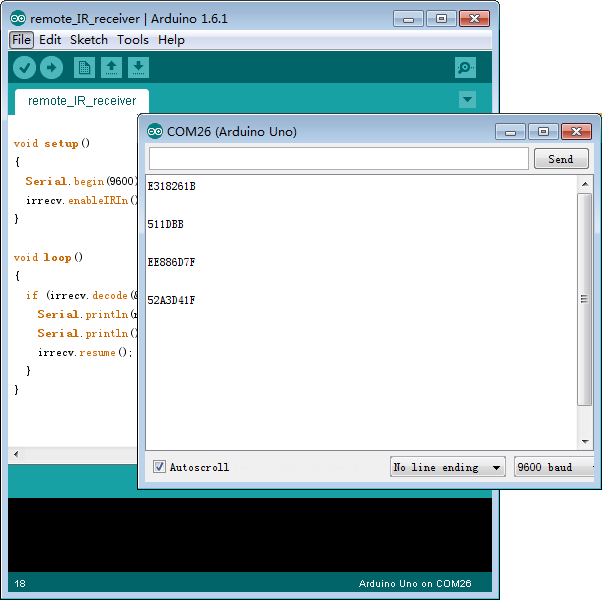This screenshot has width=603, height=600.
Task: Click the E318261B output line
Action: tap(172, 186)
